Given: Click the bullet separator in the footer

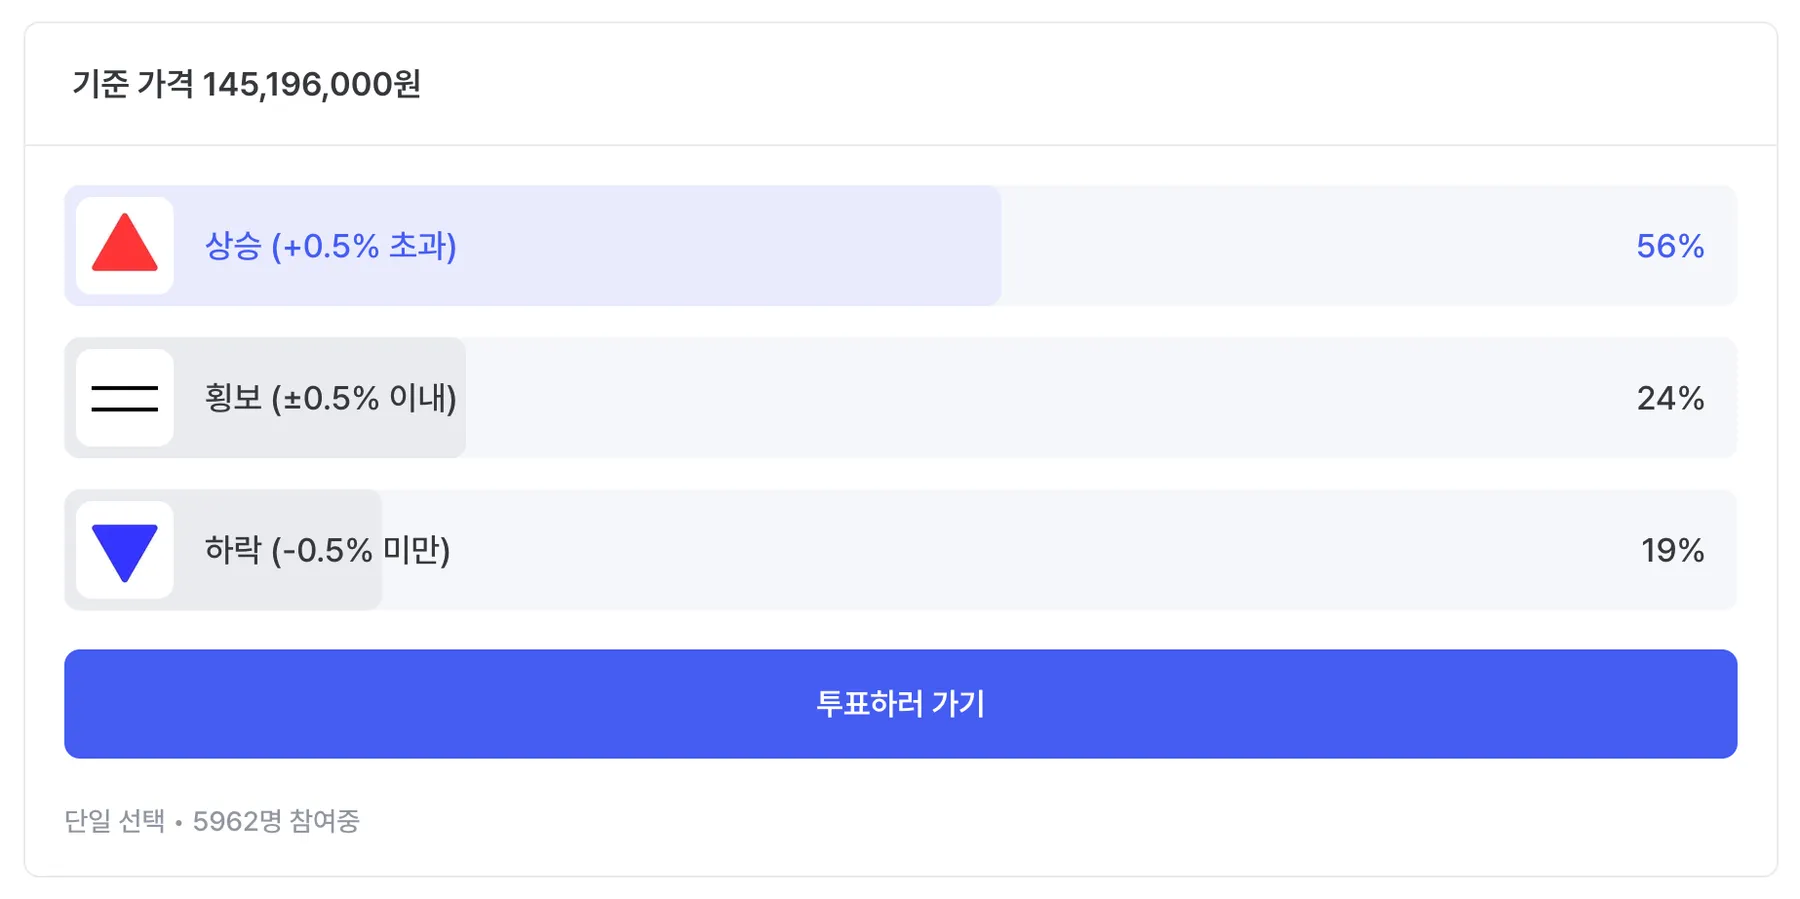Looking at the screenshot, I should click(178, 822).
